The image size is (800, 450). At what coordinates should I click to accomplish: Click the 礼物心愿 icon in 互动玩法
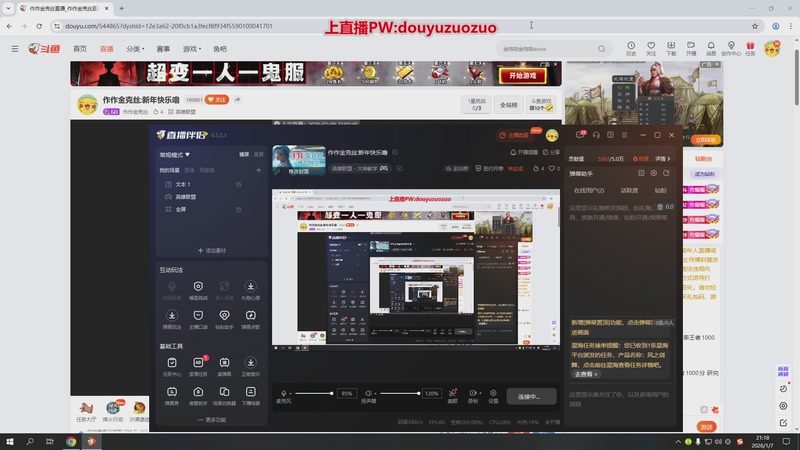[251, 286]
